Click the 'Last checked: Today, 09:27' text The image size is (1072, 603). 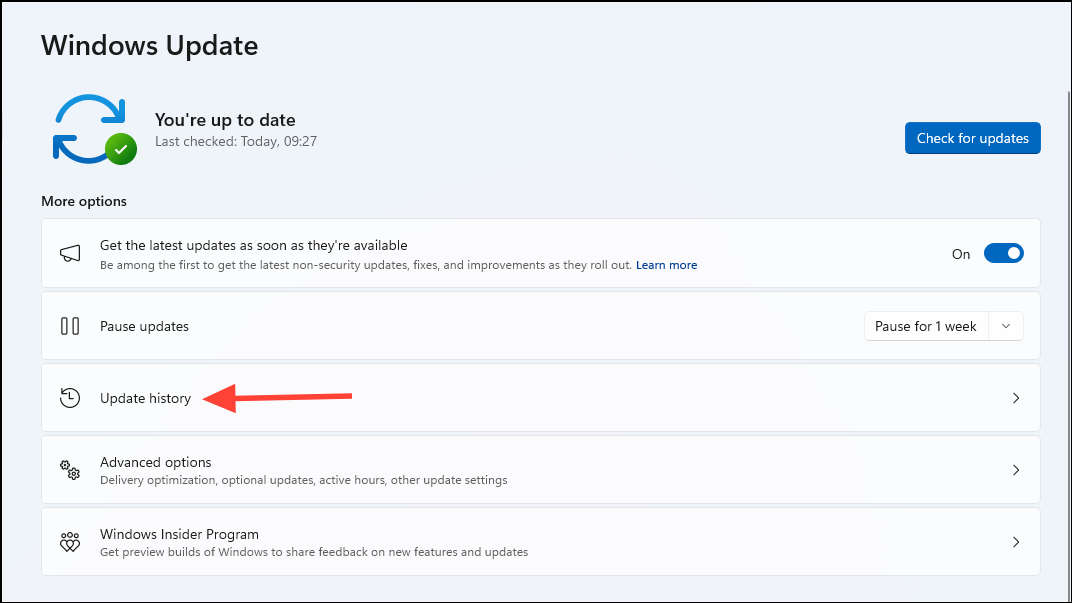236,142
